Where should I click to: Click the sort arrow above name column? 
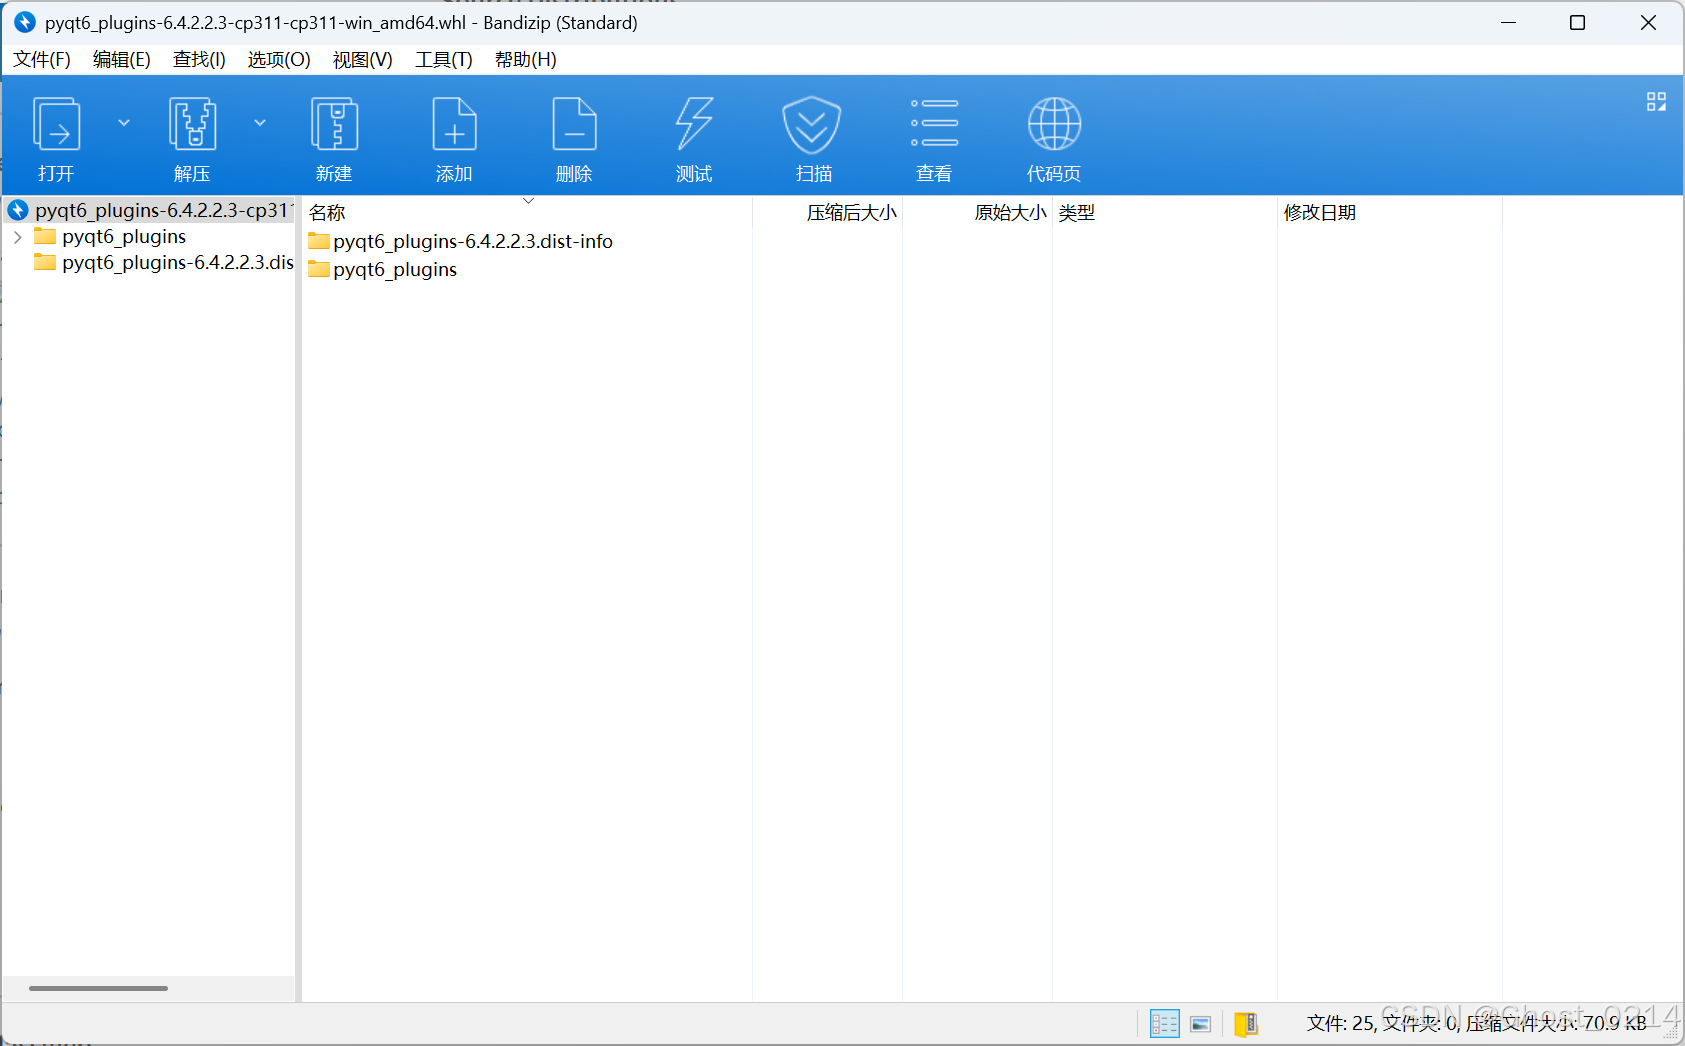(529, 201)
